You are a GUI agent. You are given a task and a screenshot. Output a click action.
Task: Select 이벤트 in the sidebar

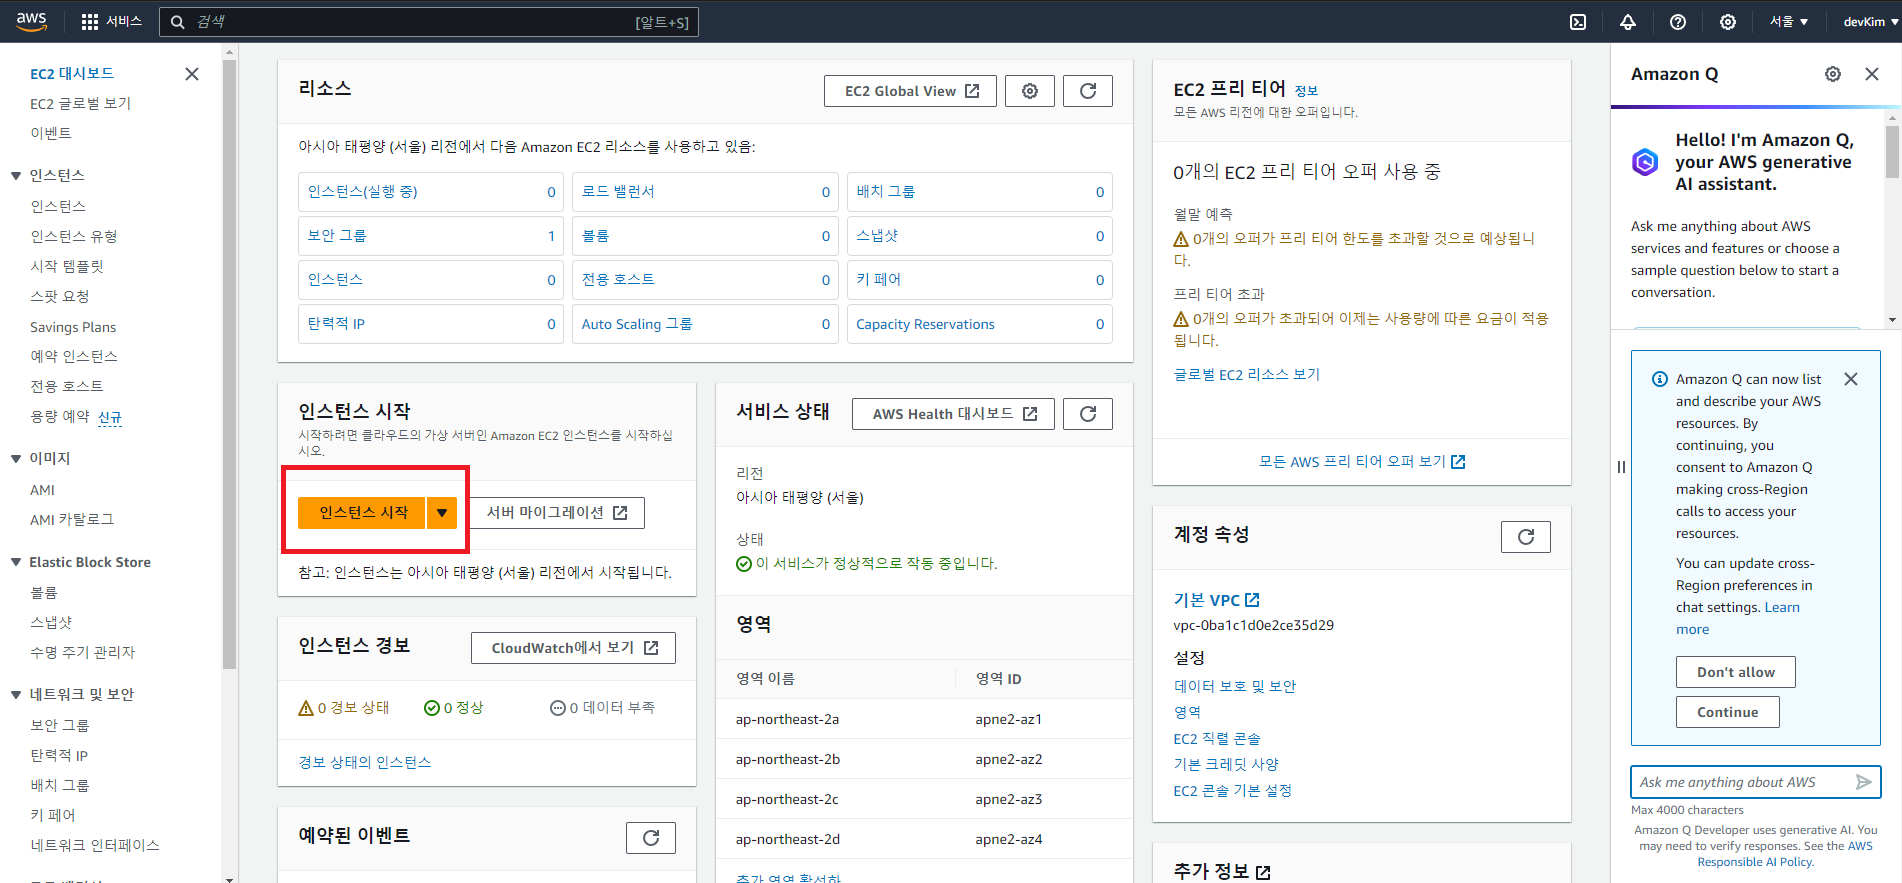(x=51, y=134)
